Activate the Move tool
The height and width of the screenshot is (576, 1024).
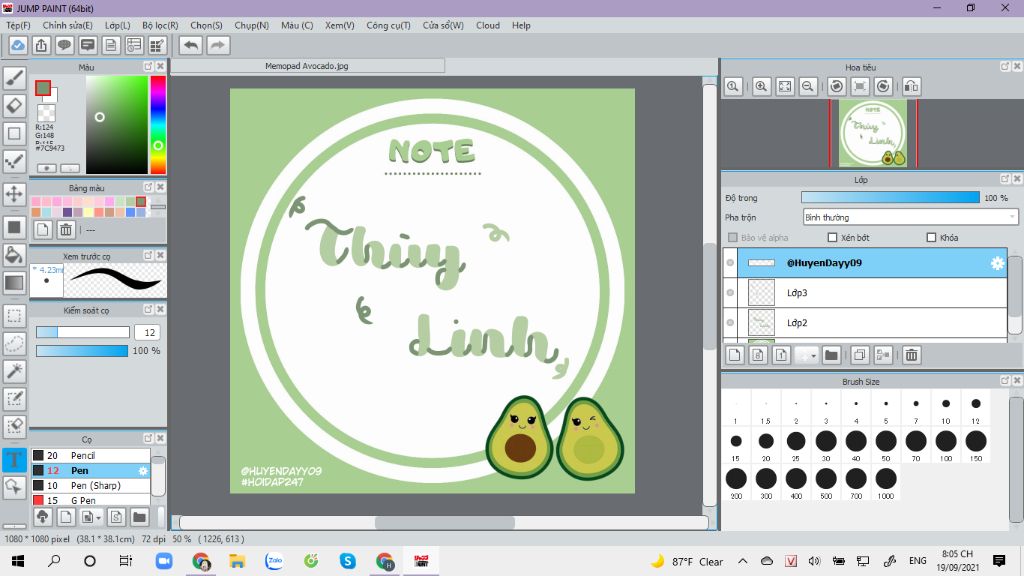pyautogui.click(x=14, y=194)
